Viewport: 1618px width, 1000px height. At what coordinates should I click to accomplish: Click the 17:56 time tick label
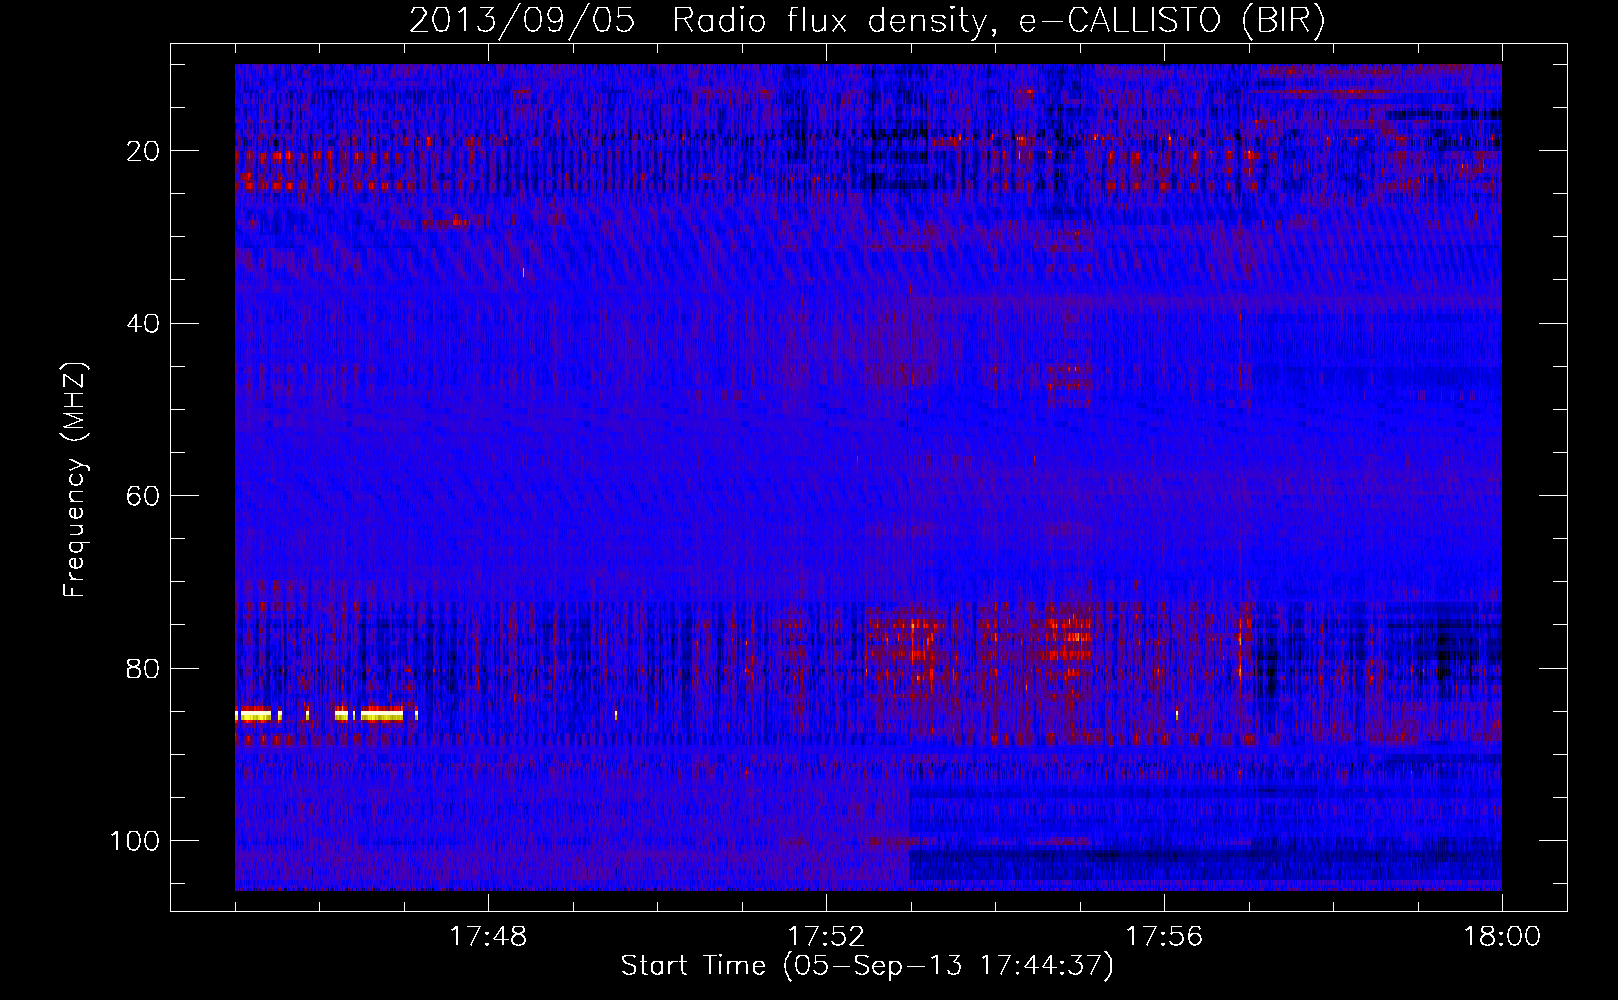(x=1164, y=937)
